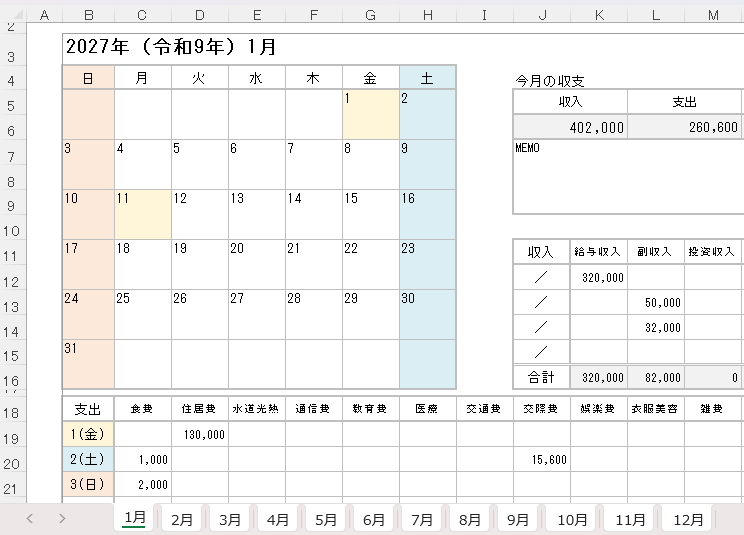The height and width of the screenshot is (535, 744).
Task: Click the 402,000 income total cell
Action: pos(570,127)
